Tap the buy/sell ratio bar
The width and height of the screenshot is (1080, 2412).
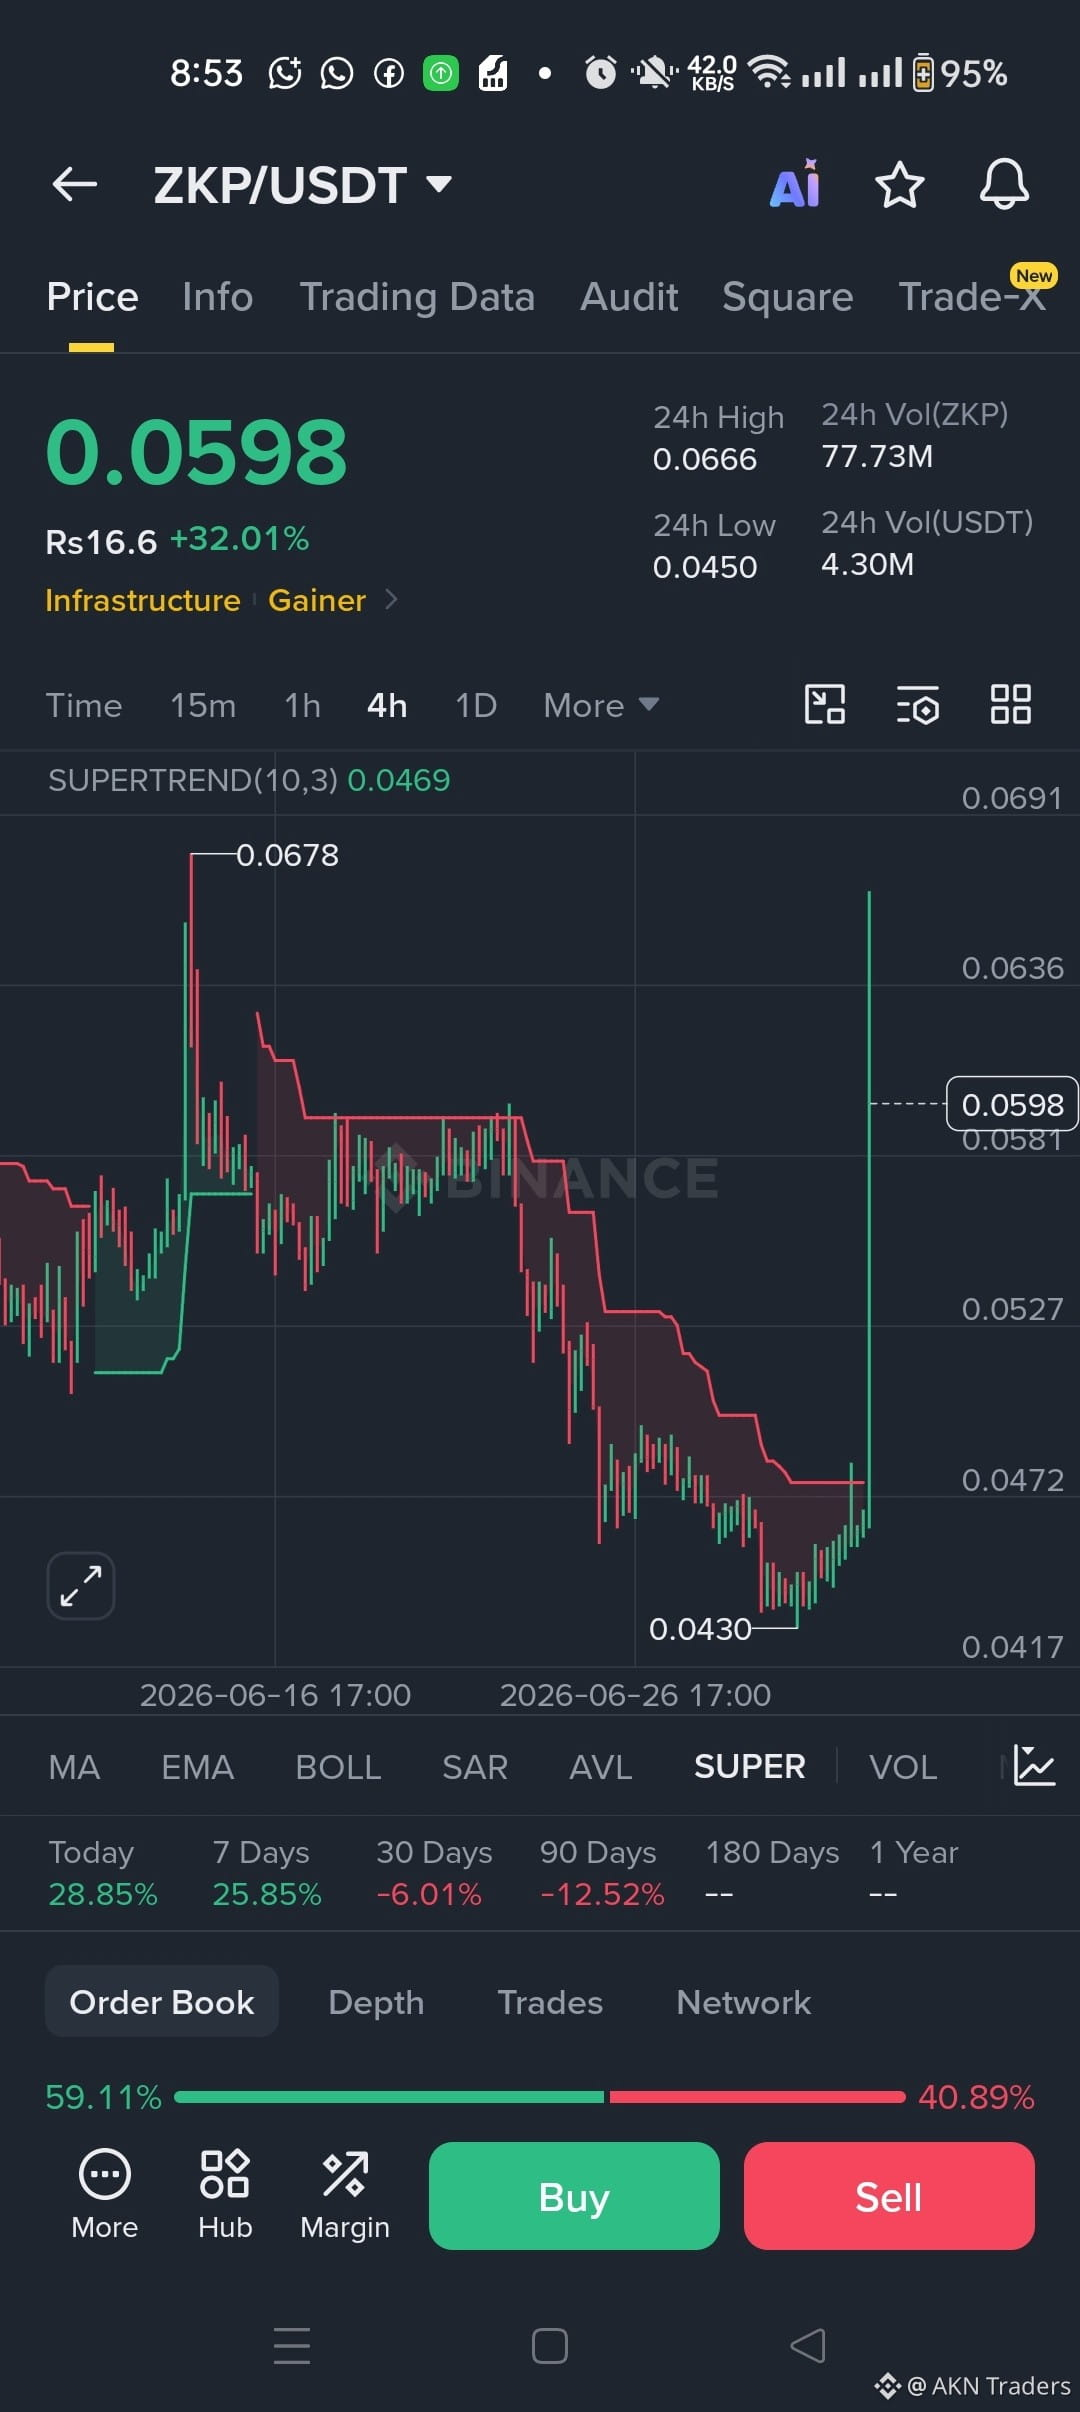(540, 2096)
